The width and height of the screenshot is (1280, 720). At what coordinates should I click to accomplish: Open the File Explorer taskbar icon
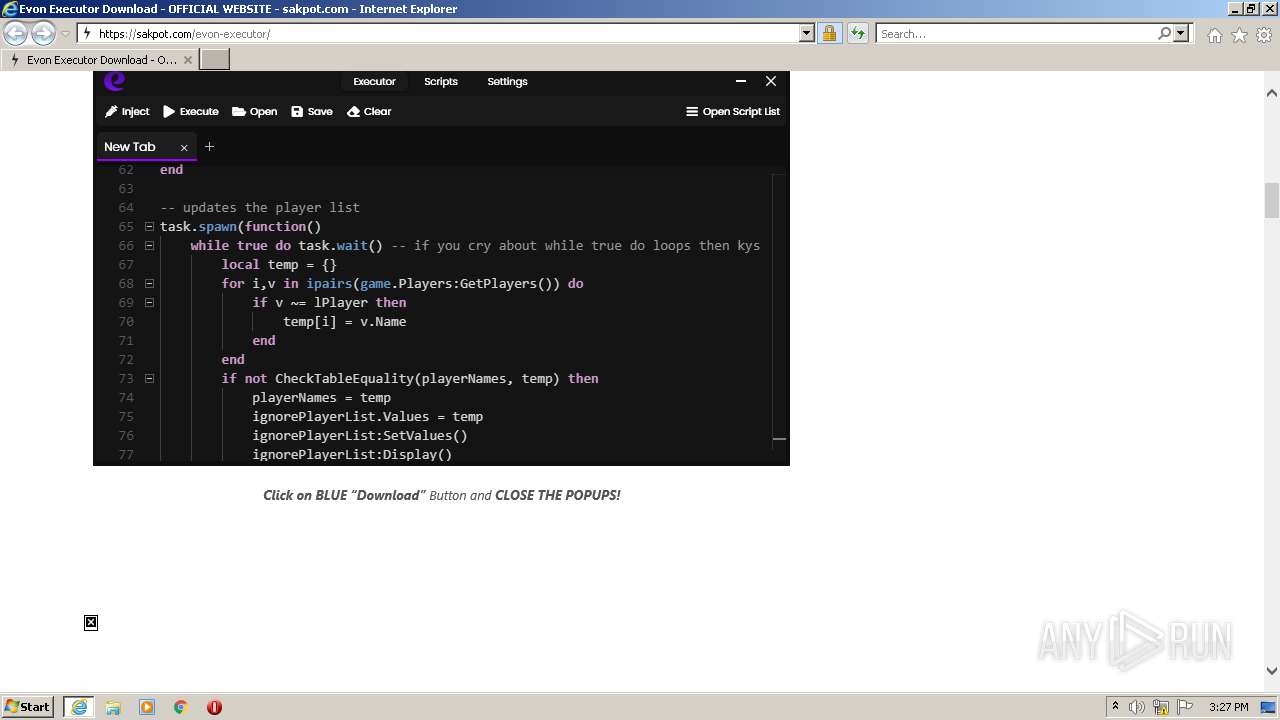(x=113, y=707)
